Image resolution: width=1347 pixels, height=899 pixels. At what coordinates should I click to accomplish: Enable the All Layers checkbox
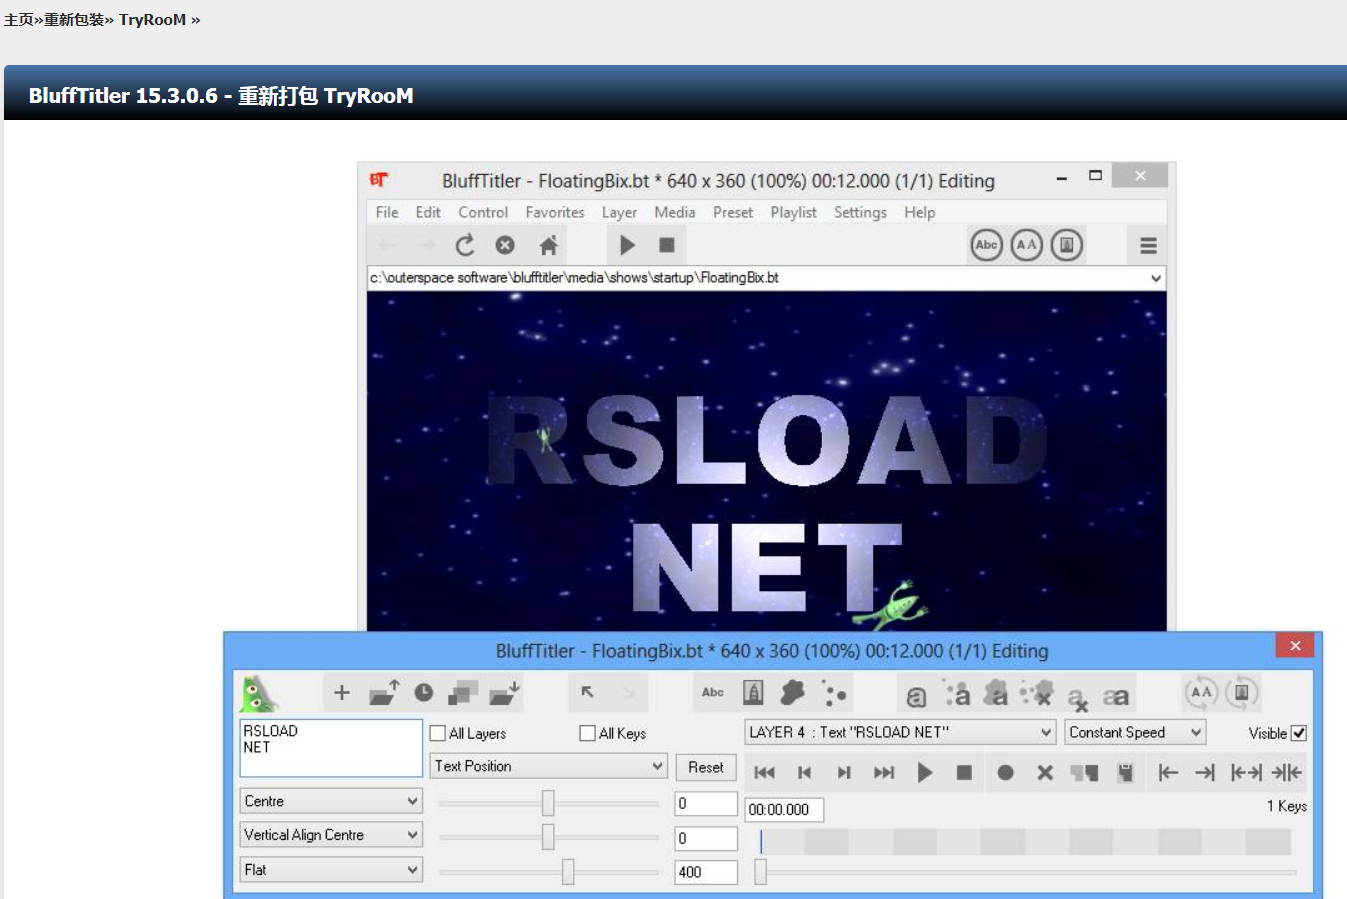click(x=437, y=733)
